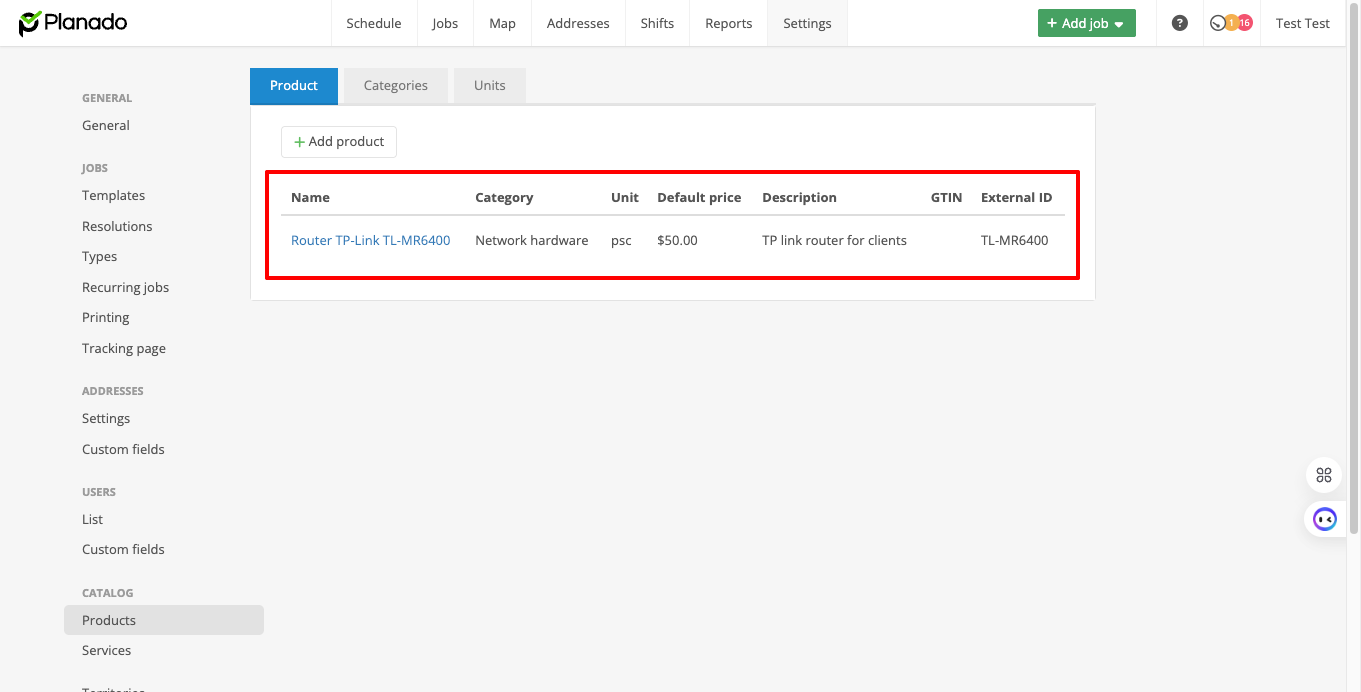Open Types under Jobs section
1361x692 pixels.
pyautogui.click(x=99, y=256)
